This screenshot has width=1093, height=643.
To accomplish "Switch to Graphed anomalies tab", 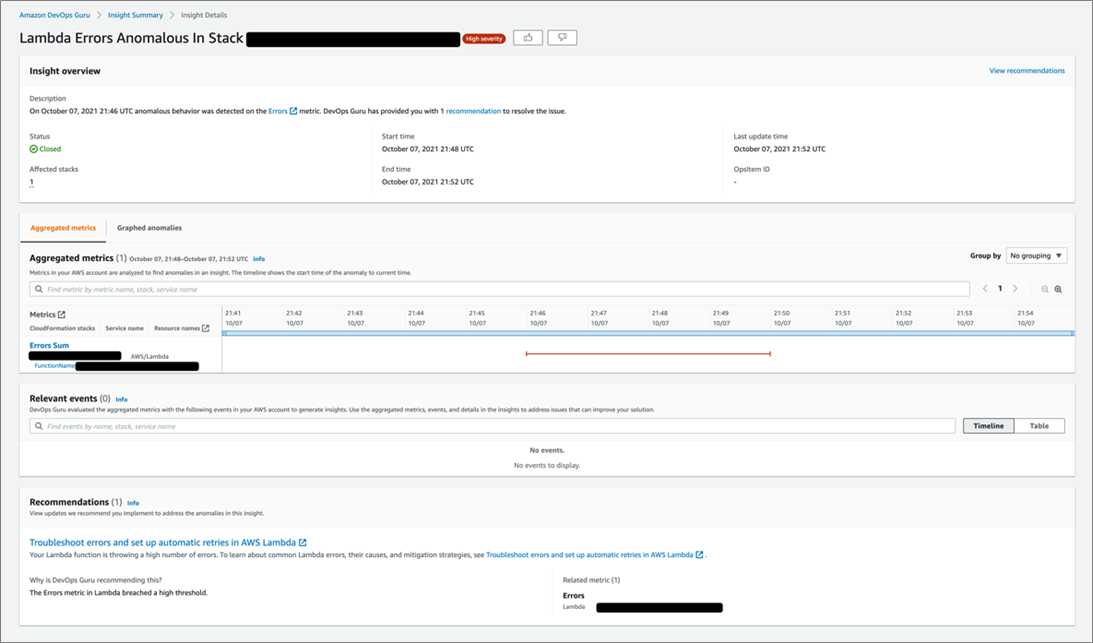I will click(x=149, y=228).
